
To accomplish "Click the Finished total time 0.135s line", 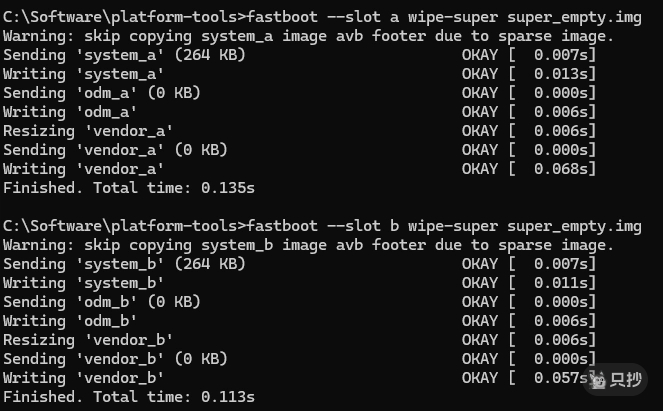I will click(129, 188).
